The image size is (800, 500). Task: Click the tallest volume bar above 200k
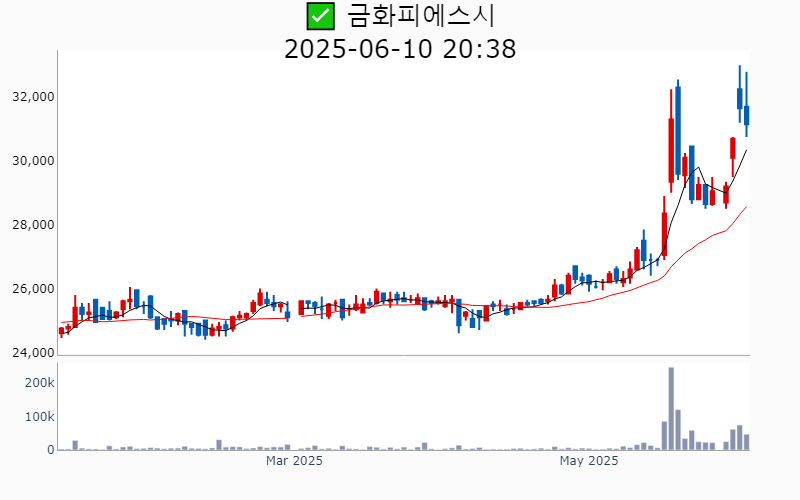(x=671, y=409)
